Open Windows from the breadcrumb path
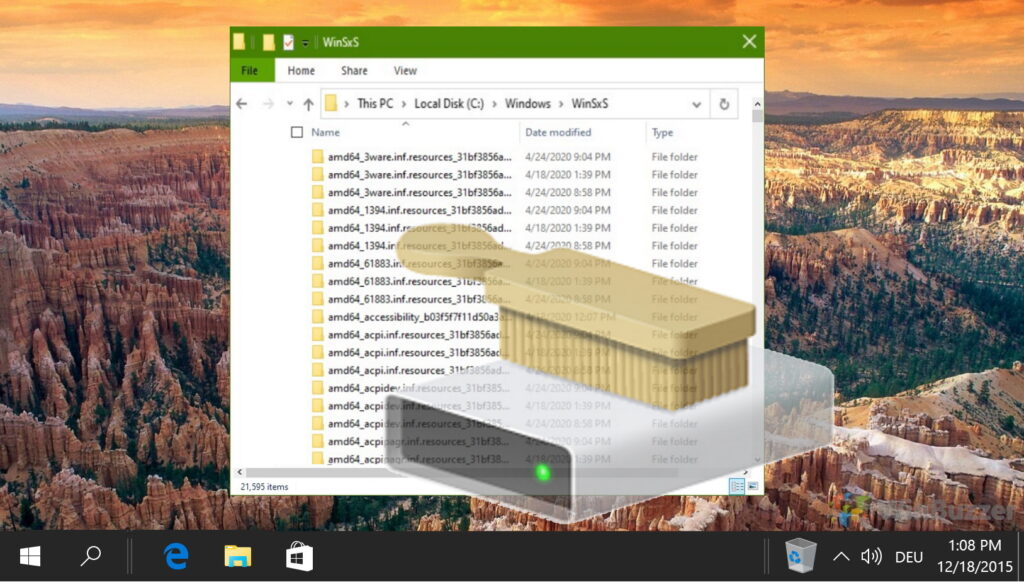The image size is (1024, 582). tap(527, 103)
